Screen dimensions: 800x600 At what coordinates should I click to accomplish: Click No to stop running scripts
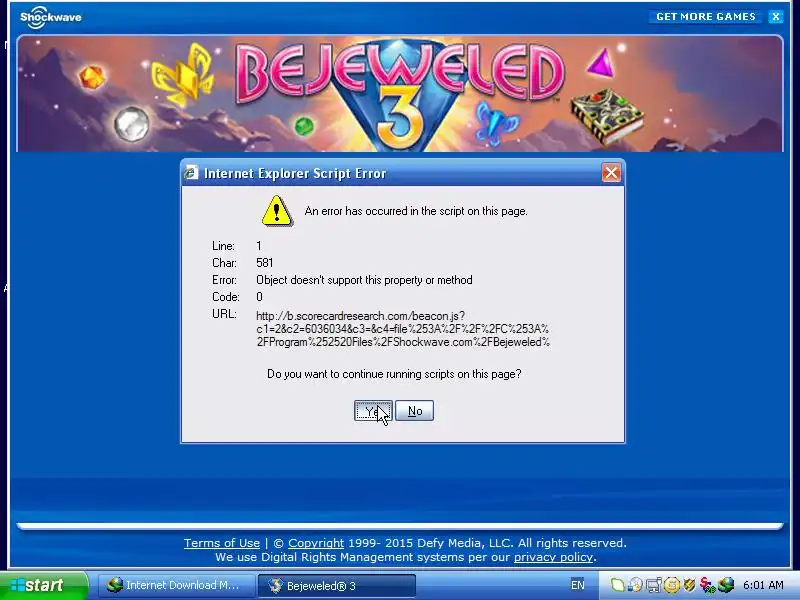(415, 411)
